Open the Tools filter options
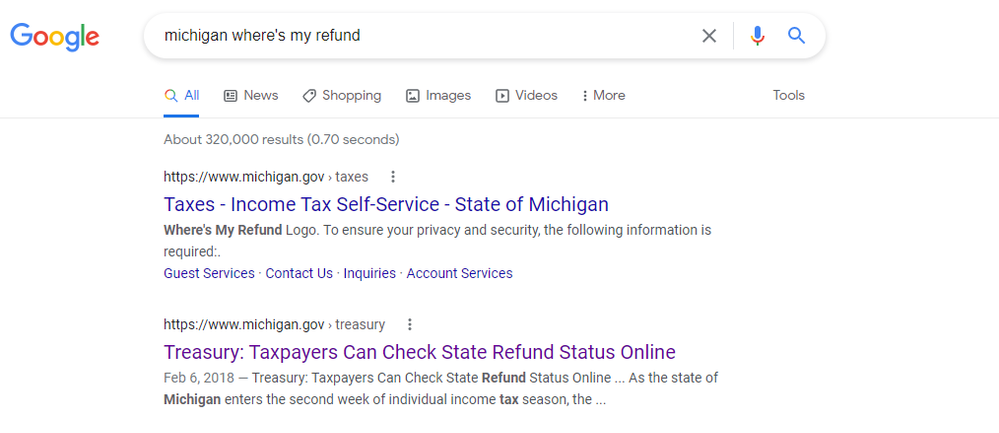This screenshot has height=433, width=999. [789, 96]
